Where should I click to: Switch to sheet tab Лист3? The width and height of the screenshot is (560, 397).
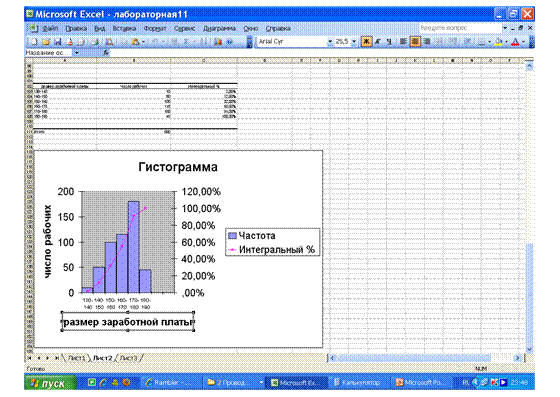point(128,358)
